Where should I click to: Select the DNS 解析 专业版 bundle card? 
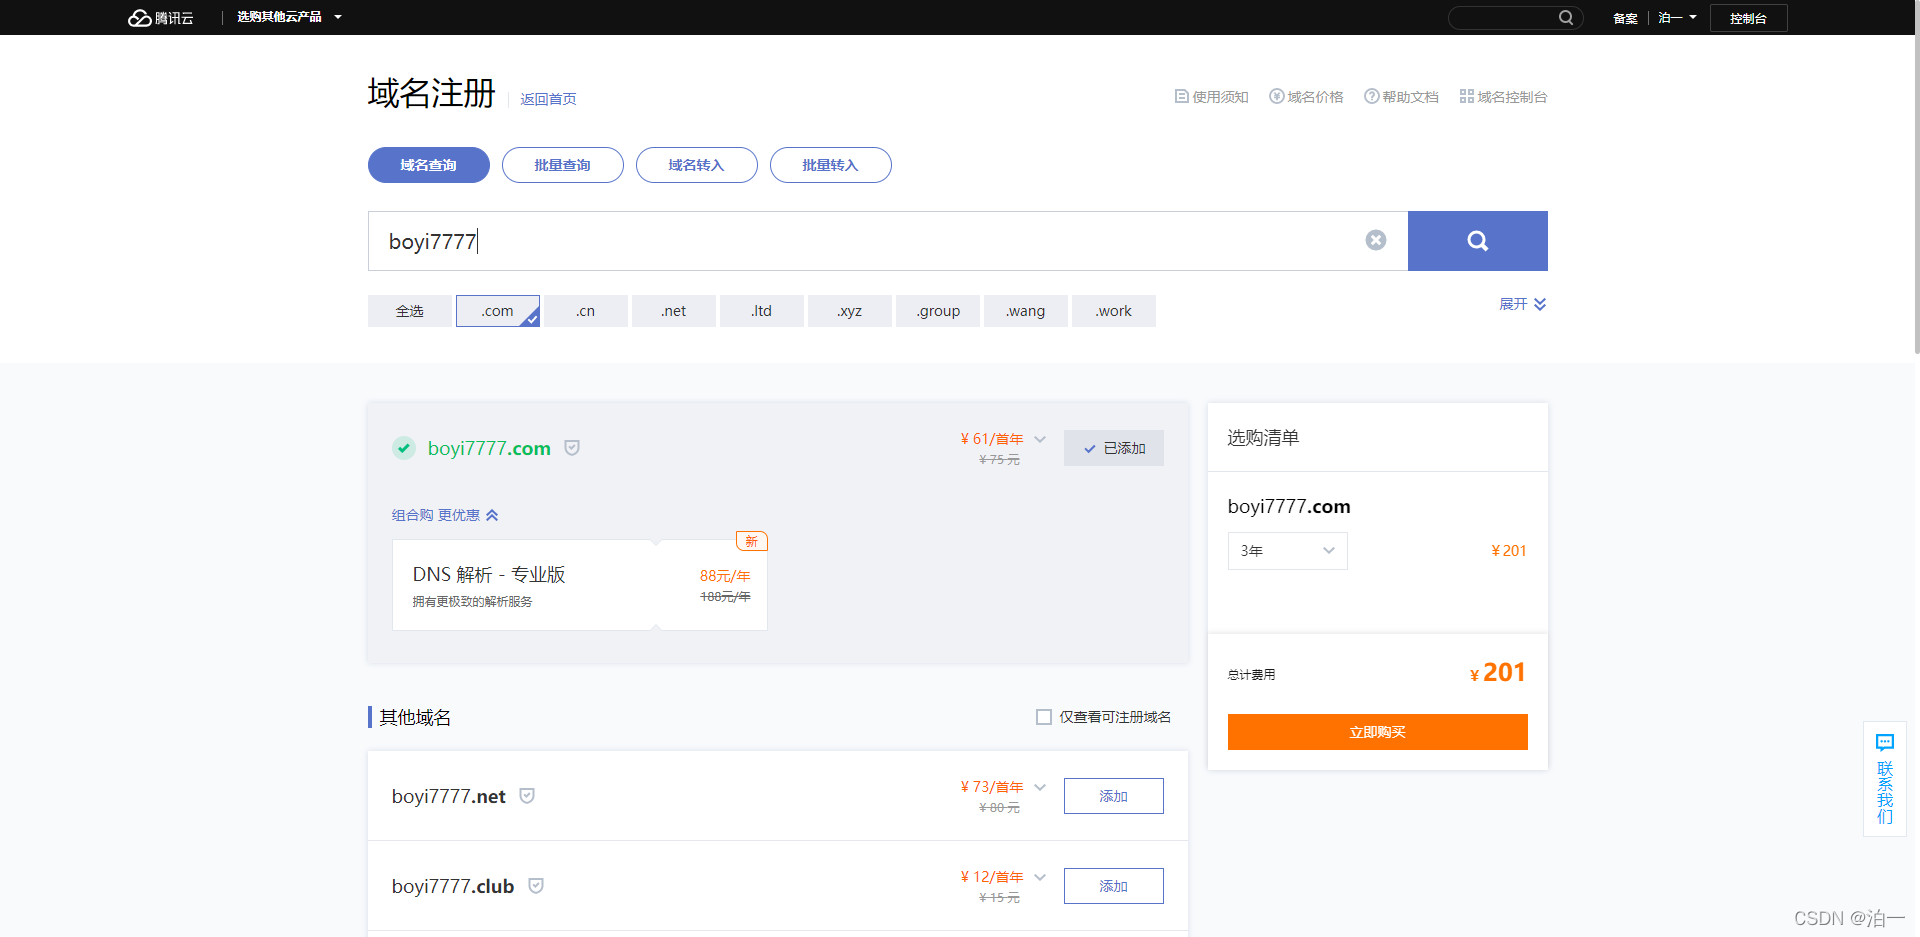click(580, 585)
